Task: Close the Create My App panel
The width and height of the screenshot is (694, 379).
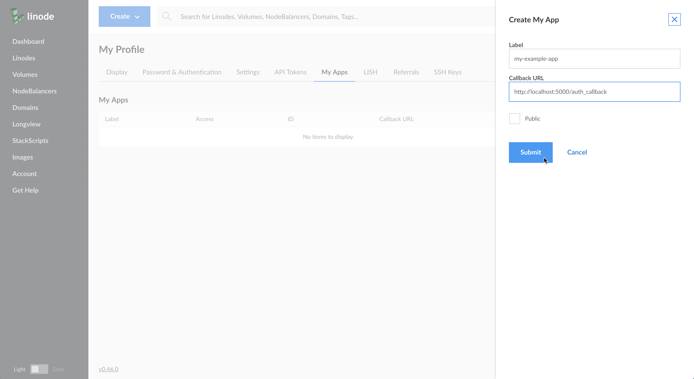Action: tap(674, 19)
